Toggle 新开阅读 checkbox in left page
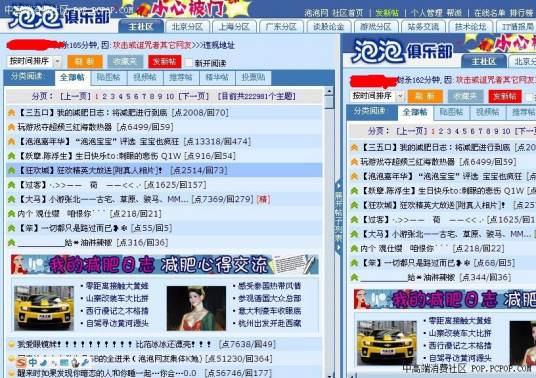The width and height of the screenshot is (536, 378). (x=189, y=62)
